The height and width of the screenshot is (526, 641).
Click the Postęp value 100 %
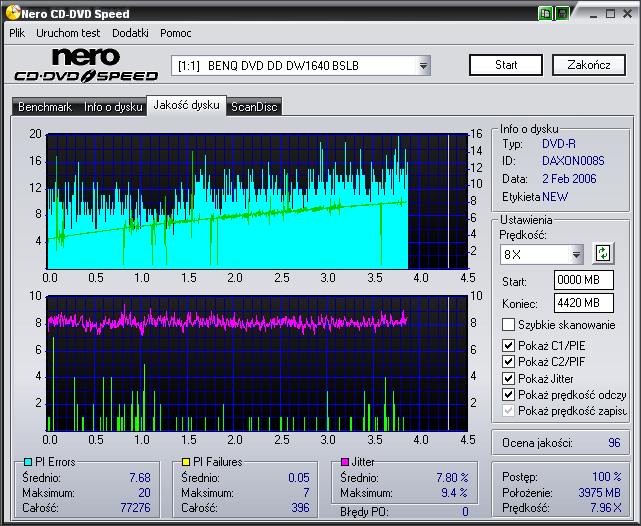coord(607,477)
